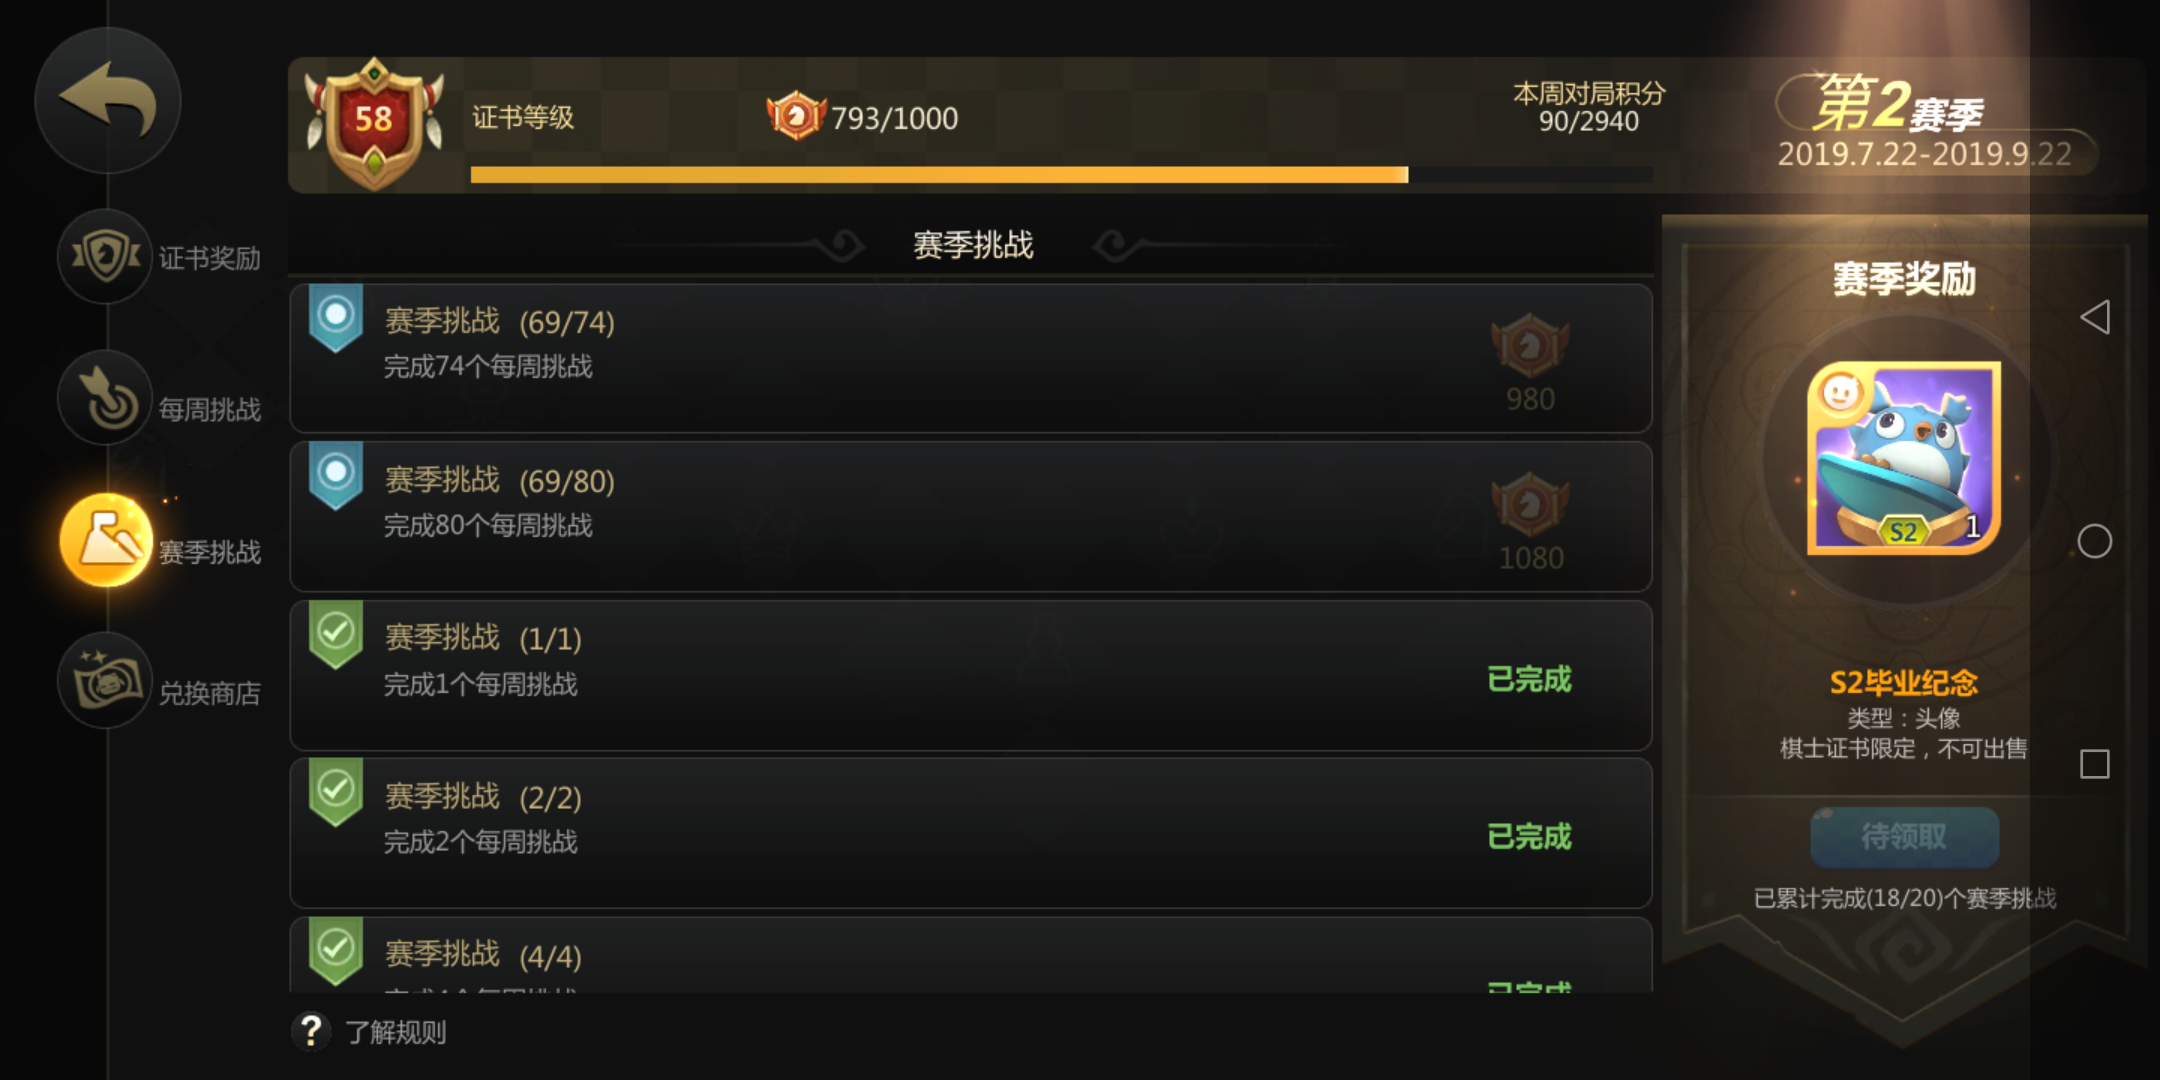The width and height of the screenshot is (2160, 1080).
Task: Tap the Android home circle button
Action: click(2094, 541)
